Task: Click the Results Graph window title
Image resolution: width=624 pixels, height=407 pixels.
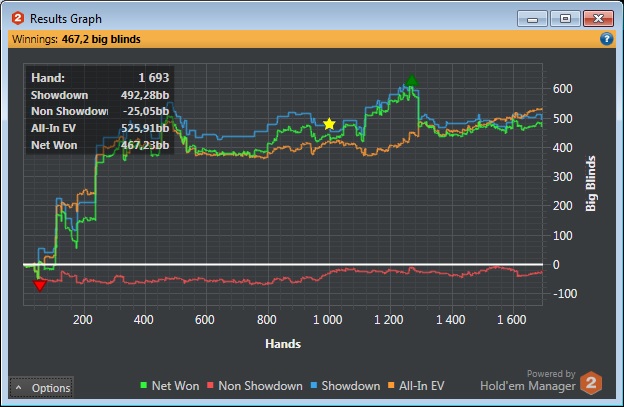Action: tap(66, 19)
